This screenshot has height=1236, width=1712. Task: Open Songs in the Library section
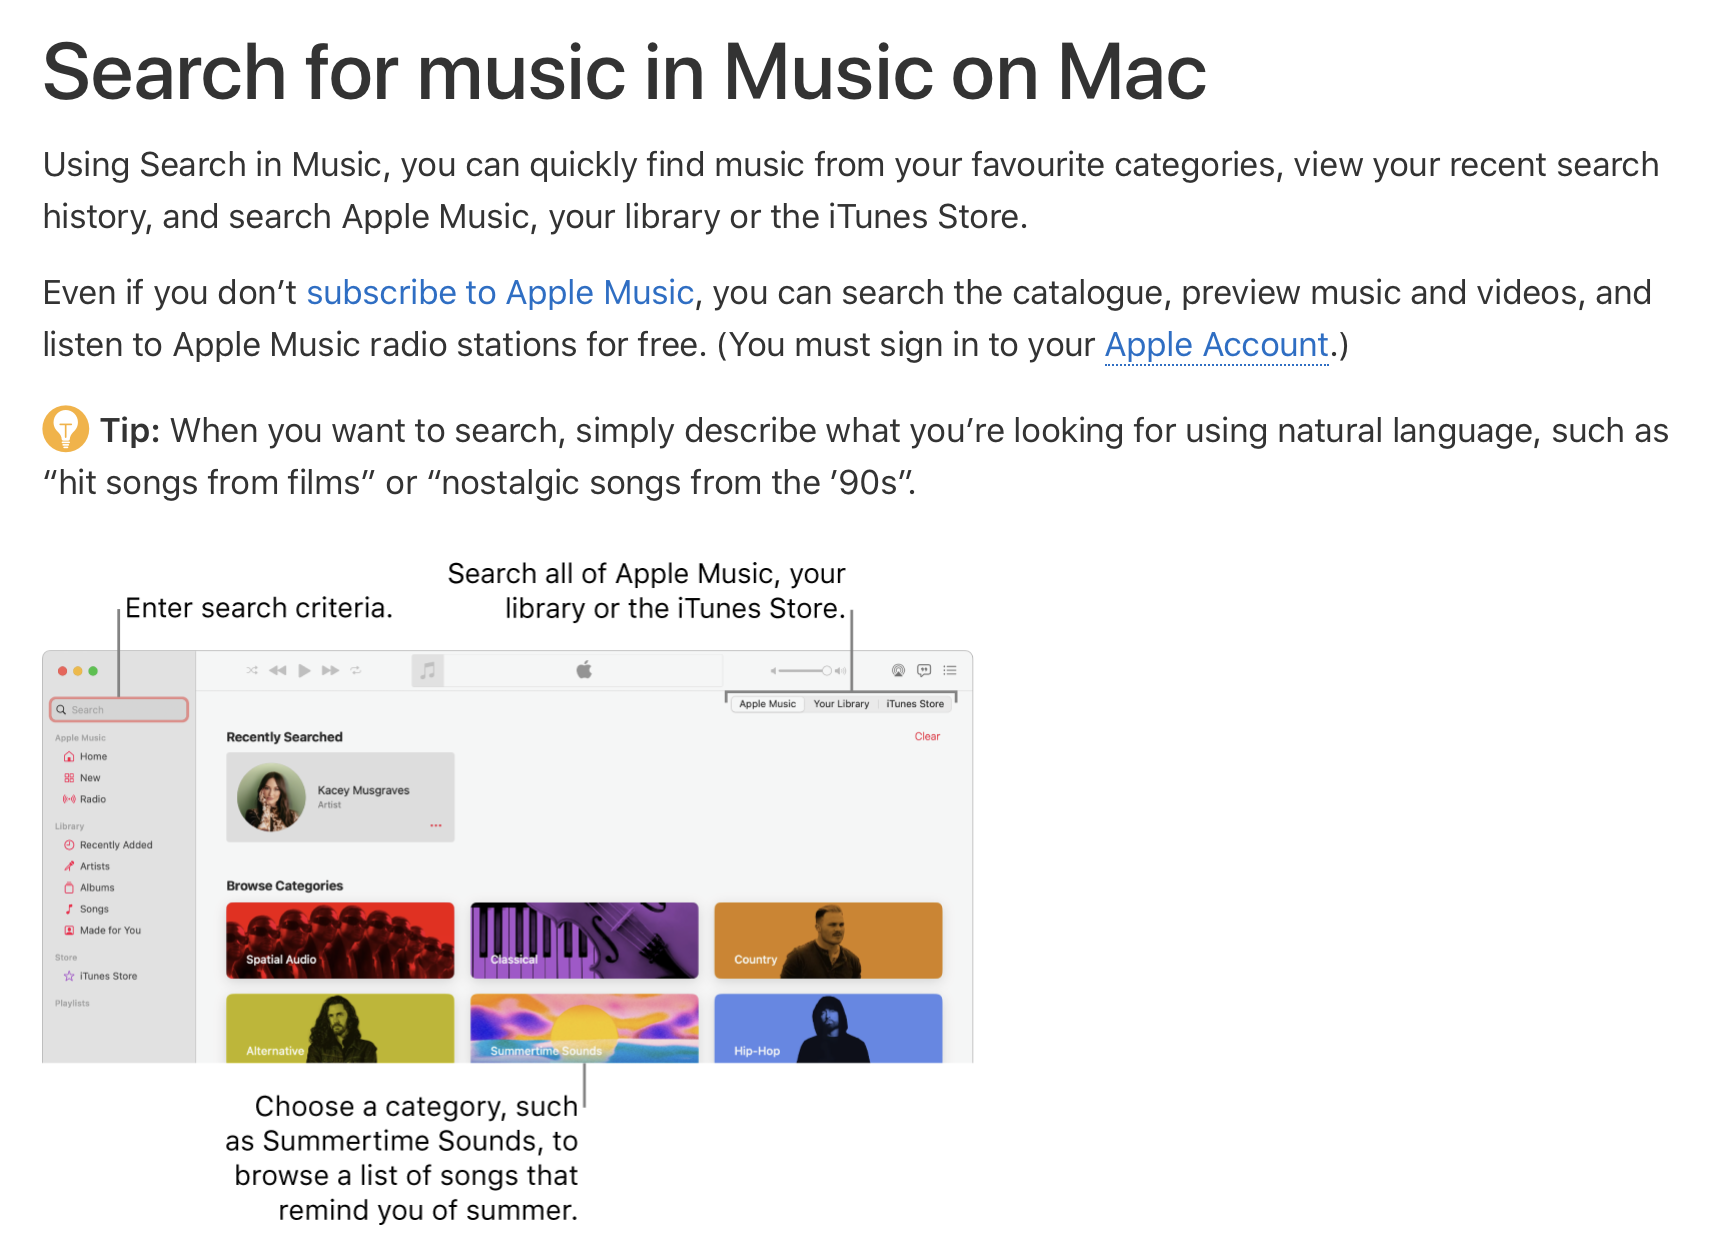click(94, 909)
